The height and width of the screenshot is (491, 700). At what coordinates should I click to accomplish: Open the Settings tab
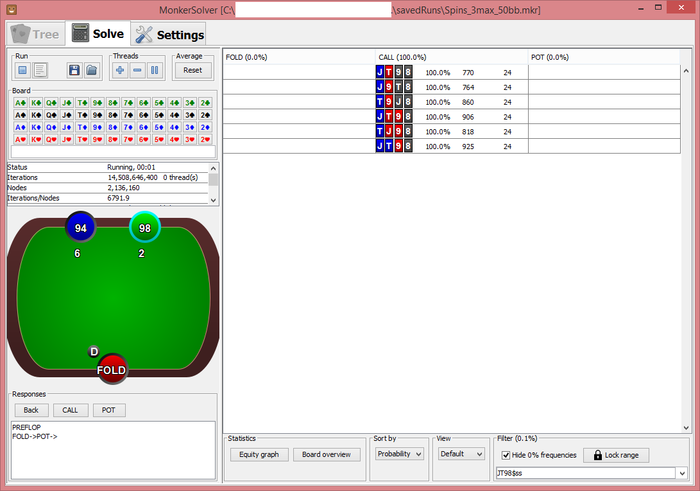click(169, 34)
